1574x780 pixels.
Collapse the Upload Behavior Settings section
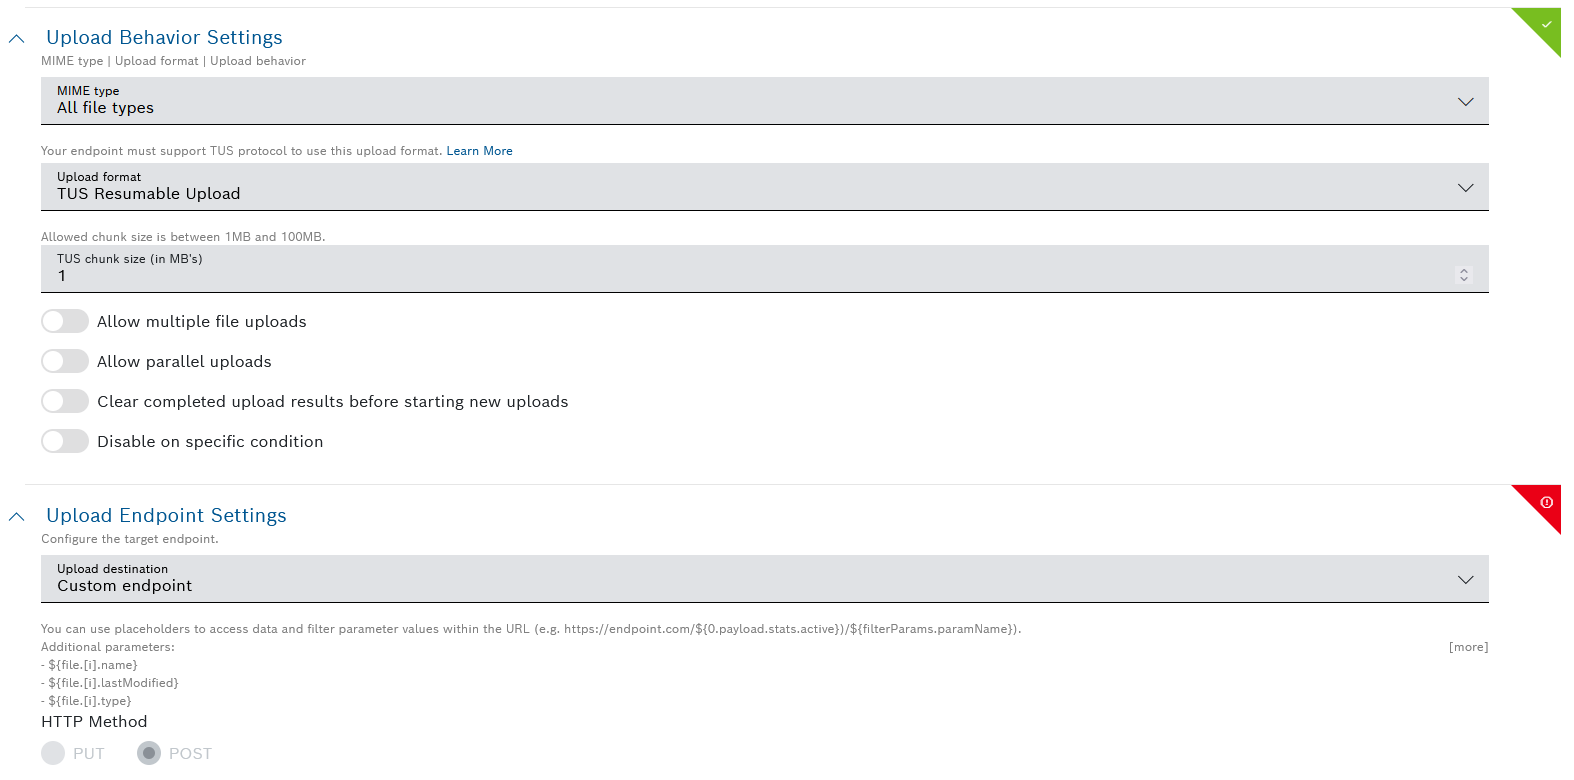pos(16,39)
